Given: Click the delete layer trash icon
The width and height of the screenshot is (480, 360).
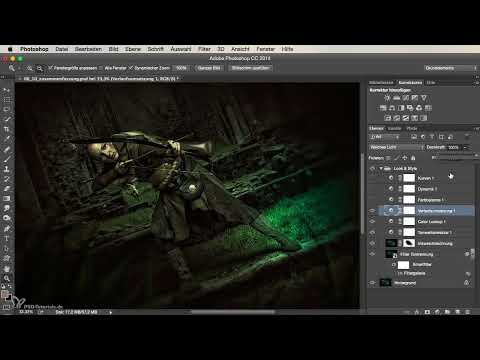Looking at the screenshot, I should (x=468, y=312).
